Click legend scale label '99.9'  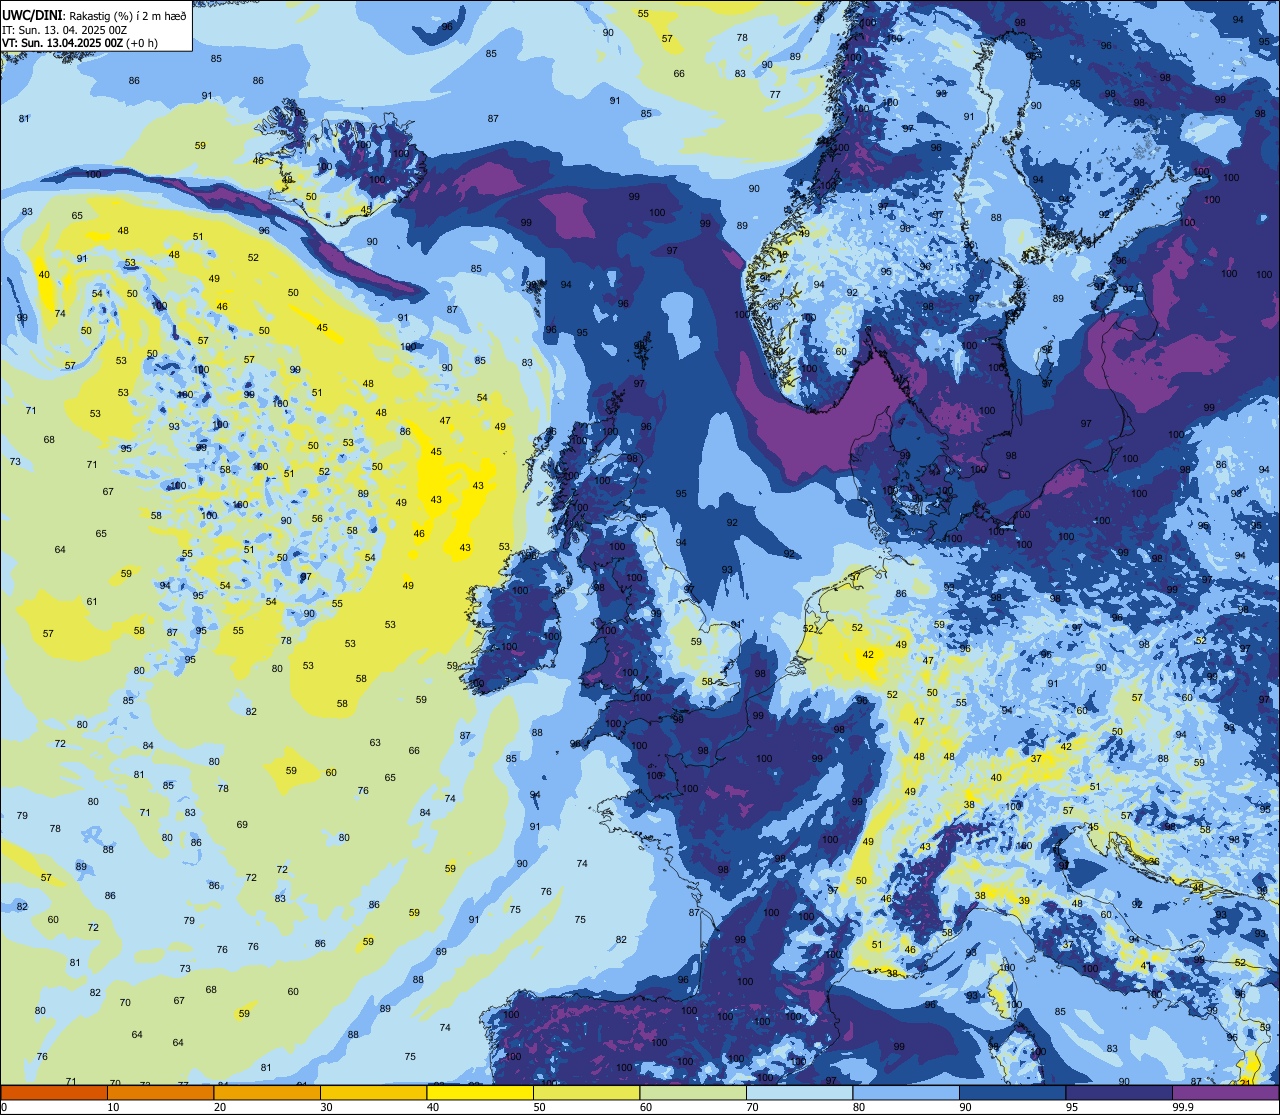click(x=1183, y=1107)
